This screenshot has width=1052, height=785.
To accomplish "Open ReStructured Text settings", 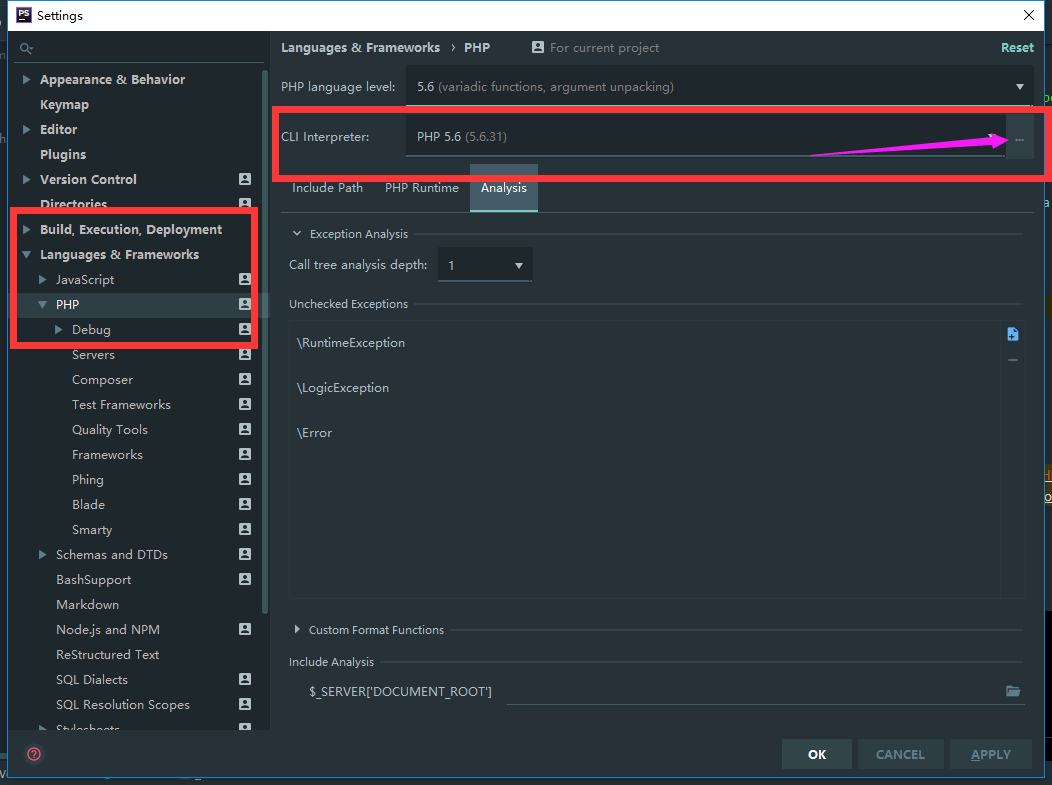I will tap(107, 654).
